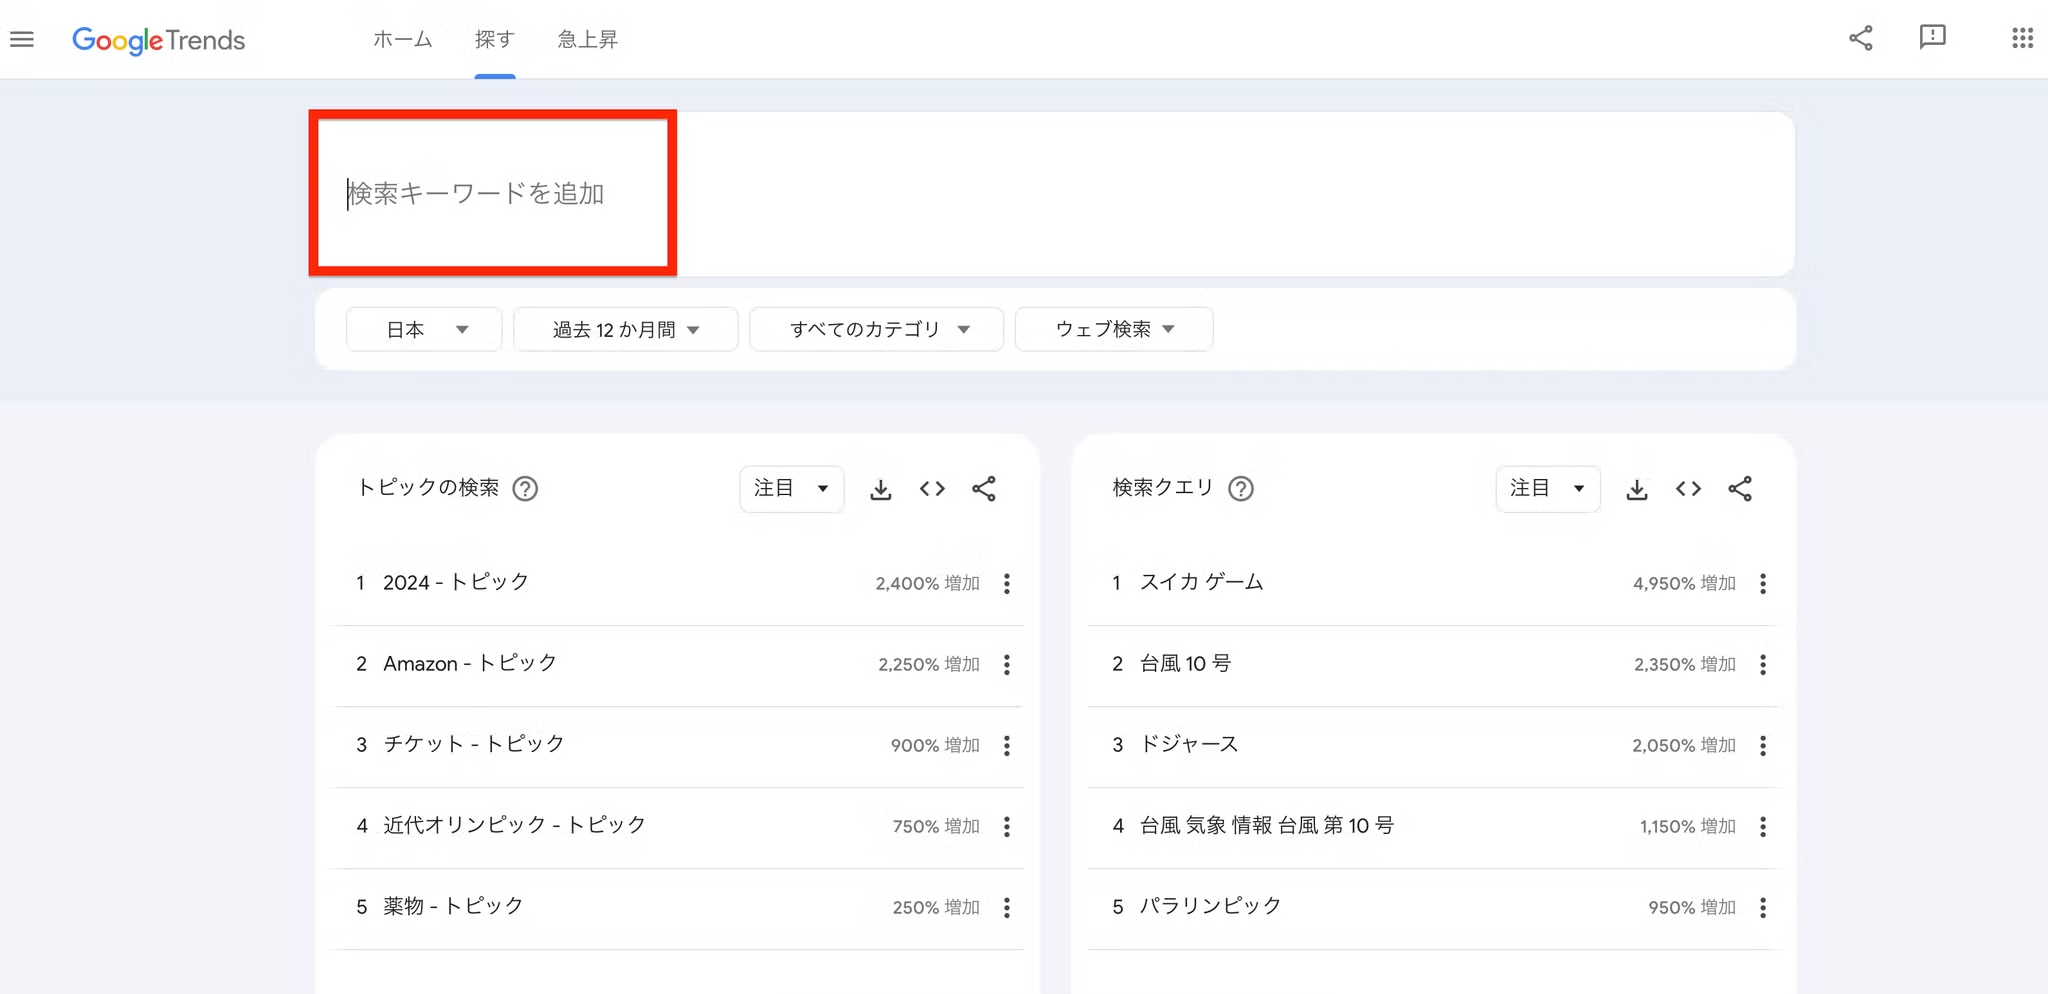Open the パラリンピック query row
This screenshot has width=2048, height=994.
[x=1433, y=907]
